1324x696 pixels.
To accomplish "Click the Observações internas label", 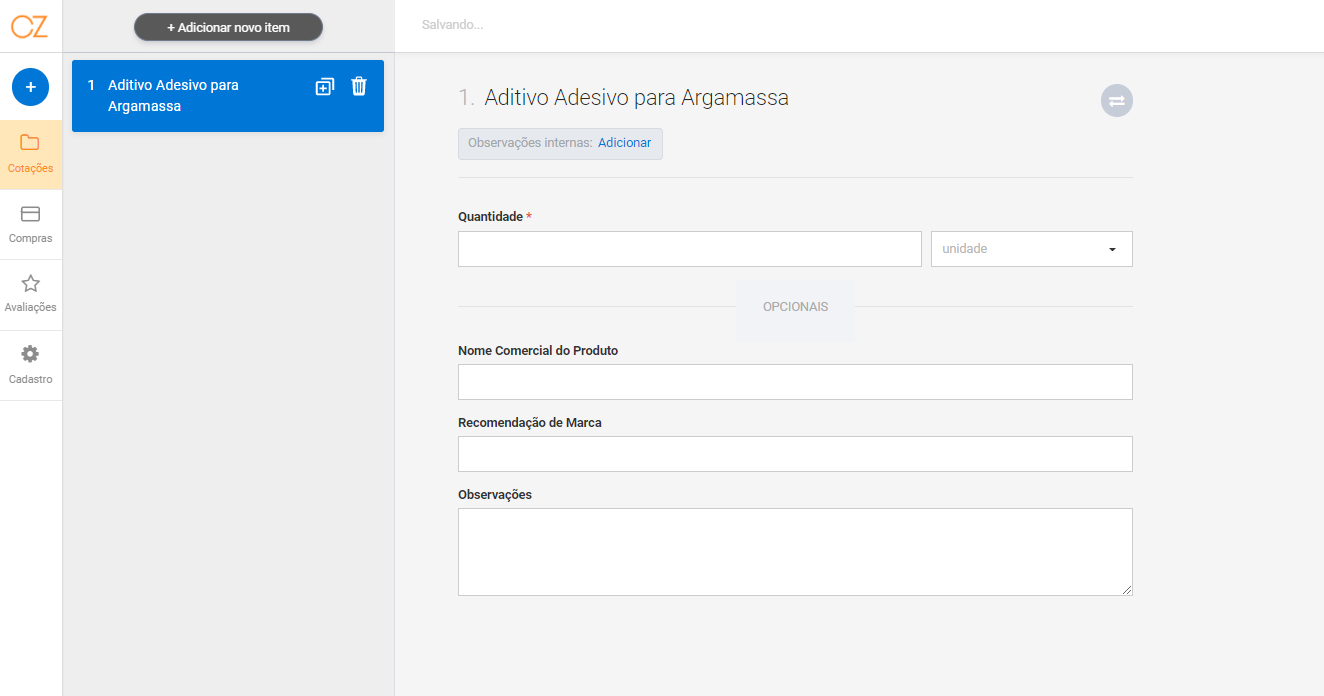I will click(530, 143).
